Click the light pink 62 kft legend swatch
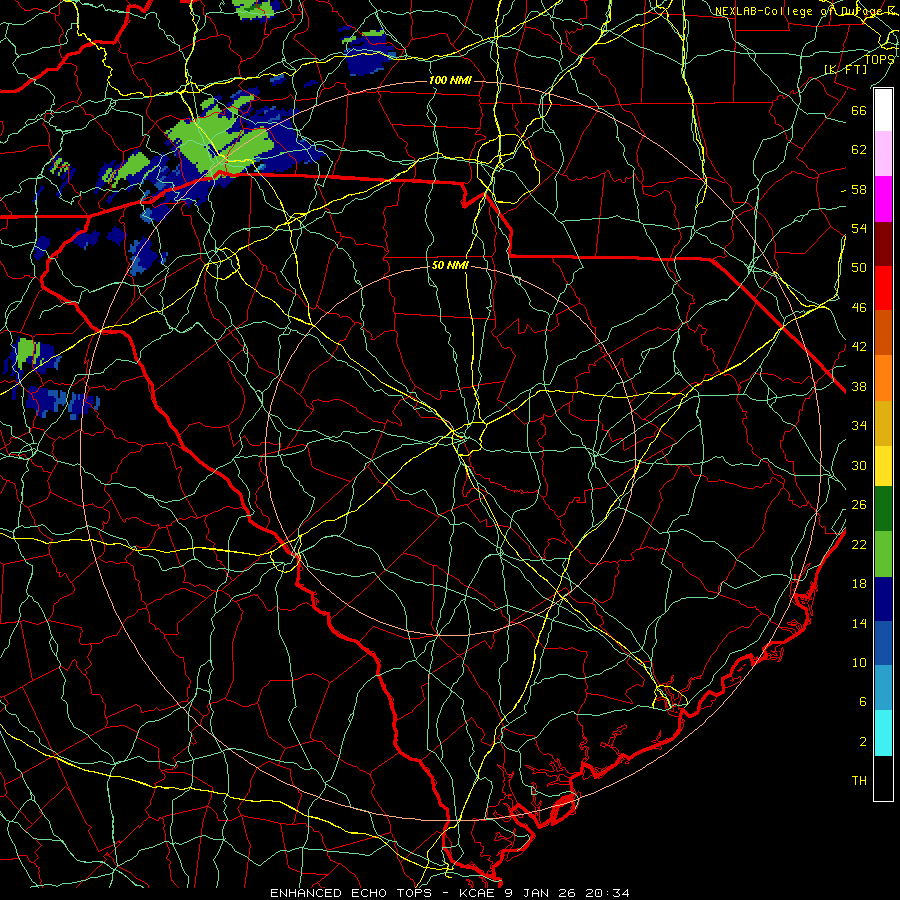This screenshot has height=900, width=900. pyautogui.click(x=883, y=154)
